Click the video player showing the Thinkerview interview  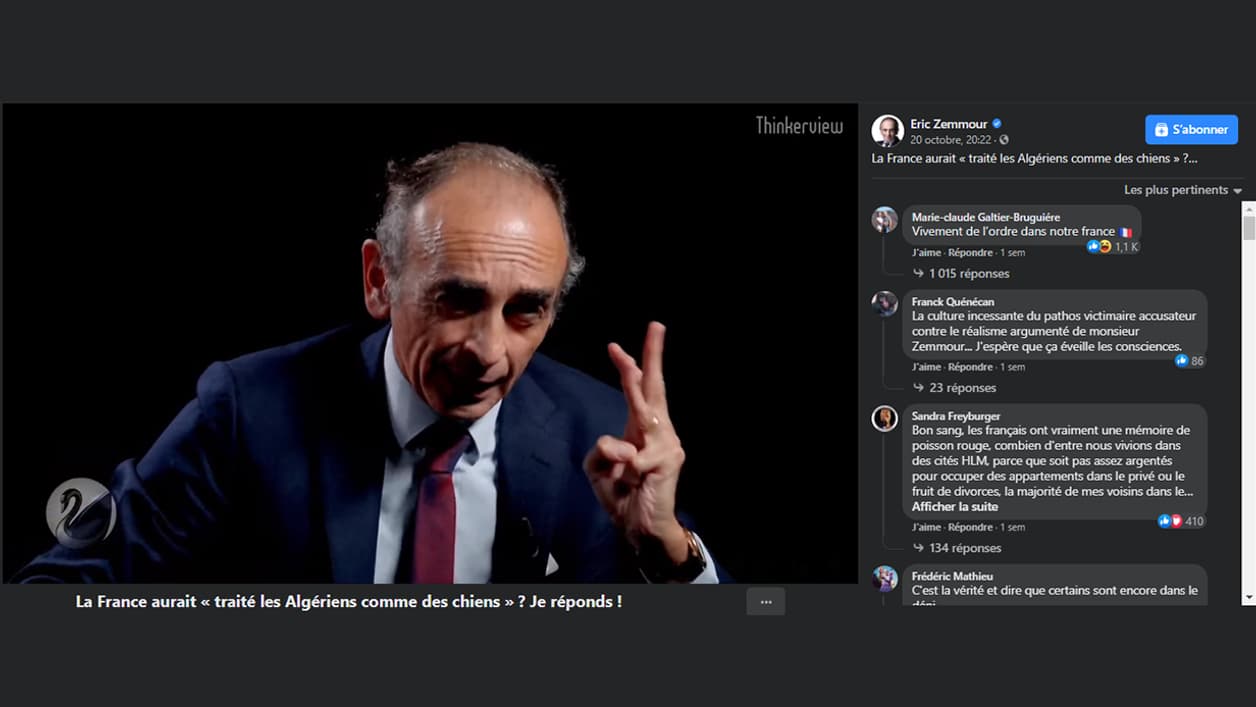(x=430, y=343)
